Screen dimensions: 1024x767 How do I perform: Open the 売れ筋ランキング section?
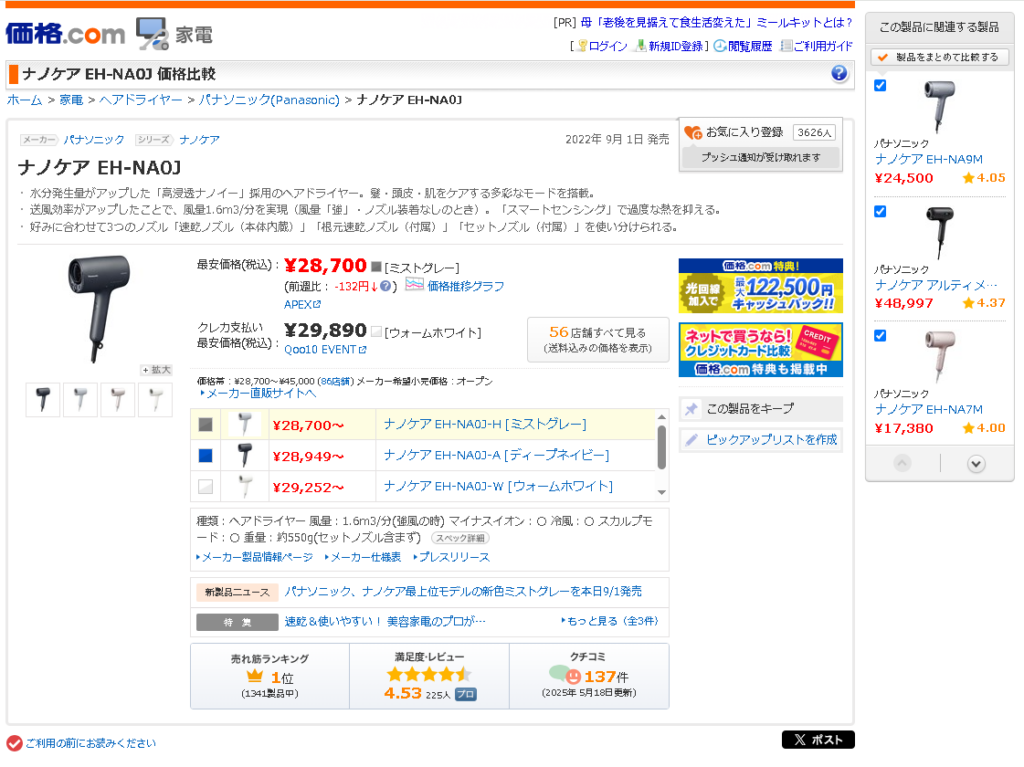coord(270,676)
